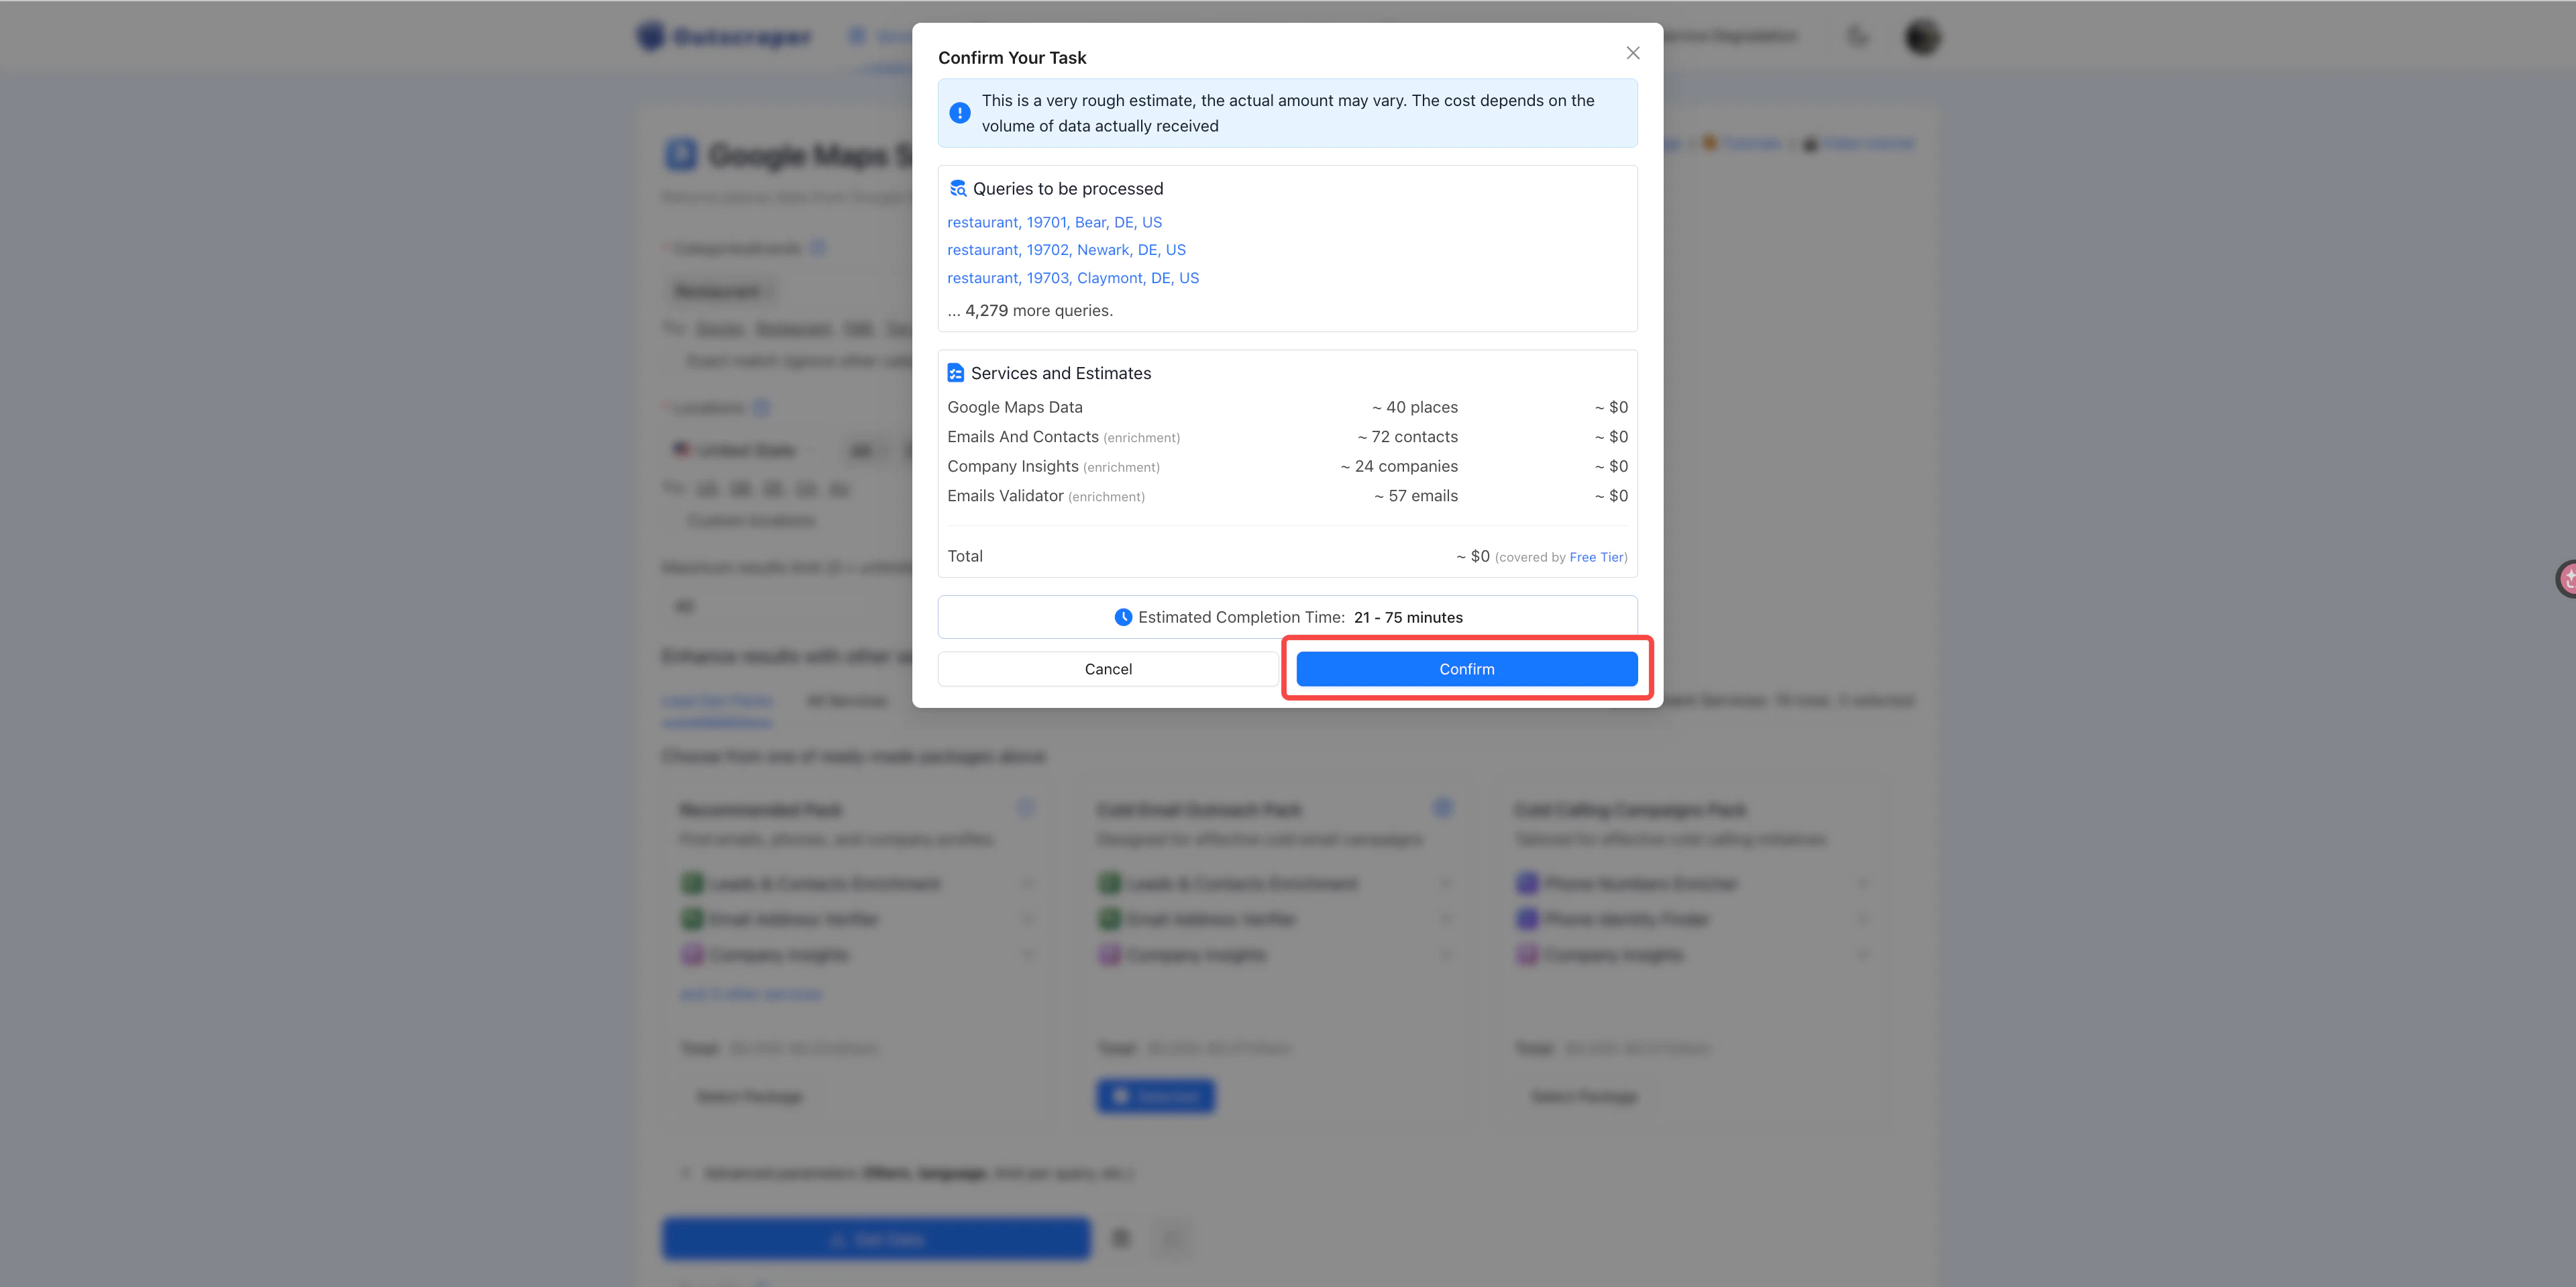The image size is (2576, 1287).
Task: Open query restaurant, 19702, Newark, DE, US
Action: [1066, 250]
